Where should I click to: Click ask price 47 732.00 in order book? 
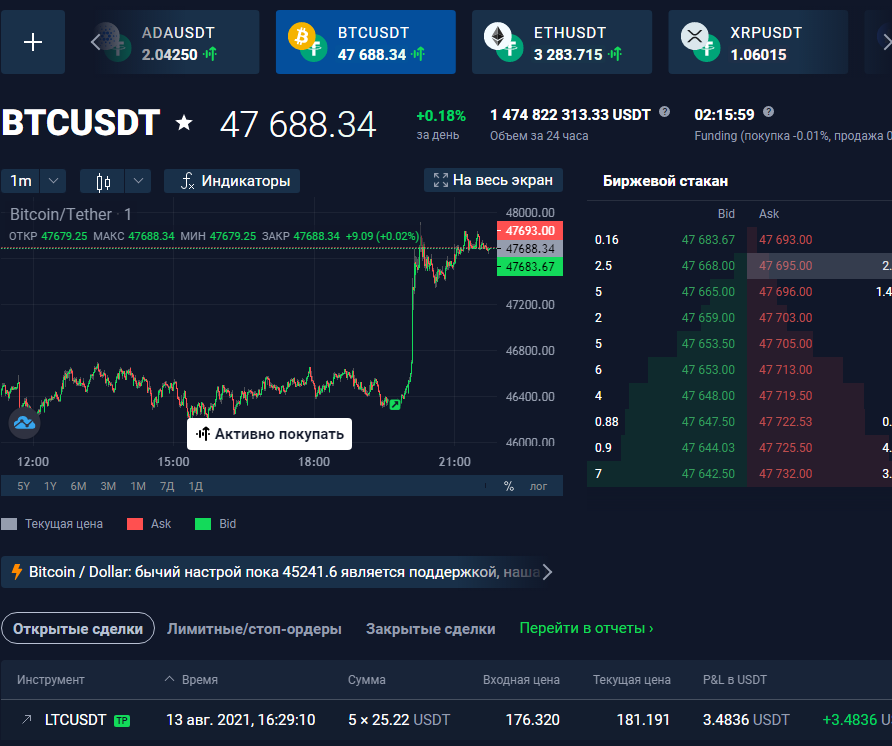tap(786, 473)
